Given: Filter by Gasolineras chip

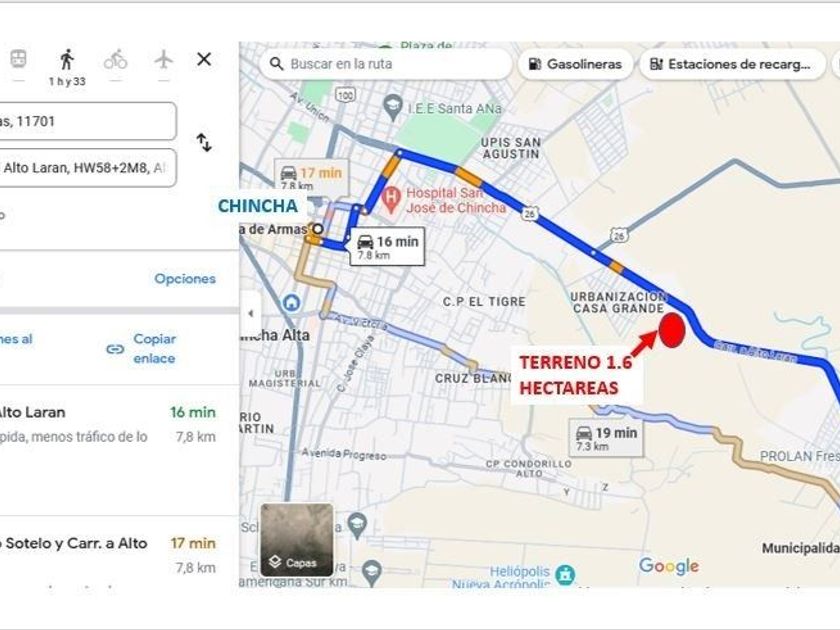Looking at the screenshot, I should [x=575, y=64].
